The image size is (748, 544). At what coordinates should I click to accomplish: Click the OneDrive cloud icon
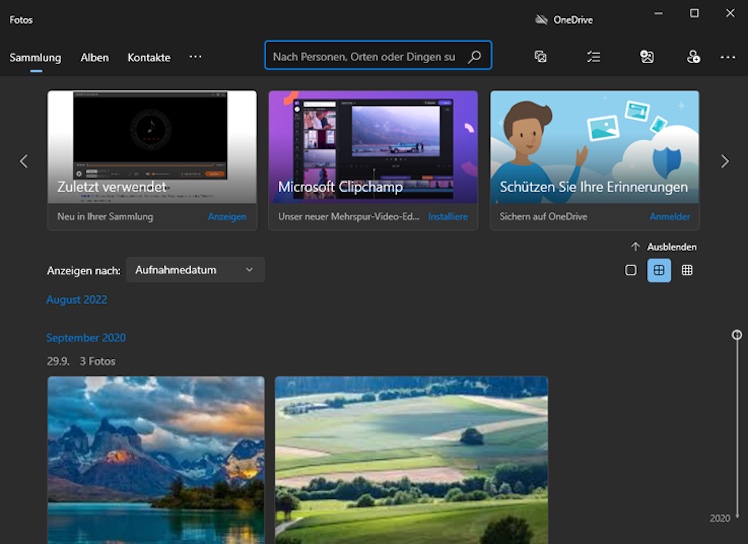click(541, 19)
